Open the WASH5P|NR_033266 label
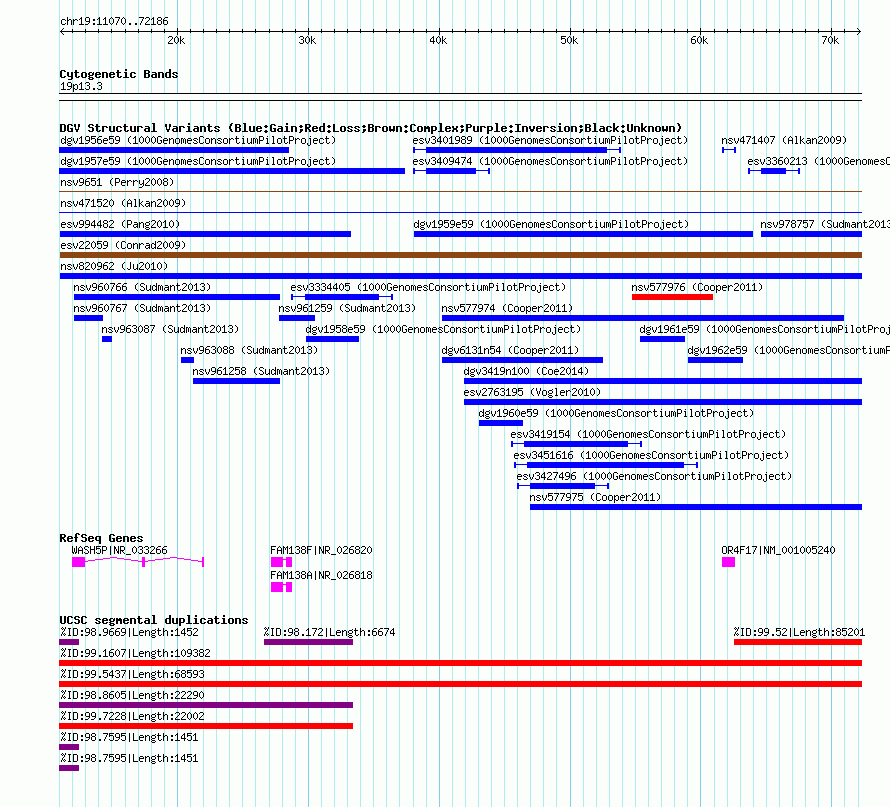The image size is (890, 807). [x=119, y=550]
